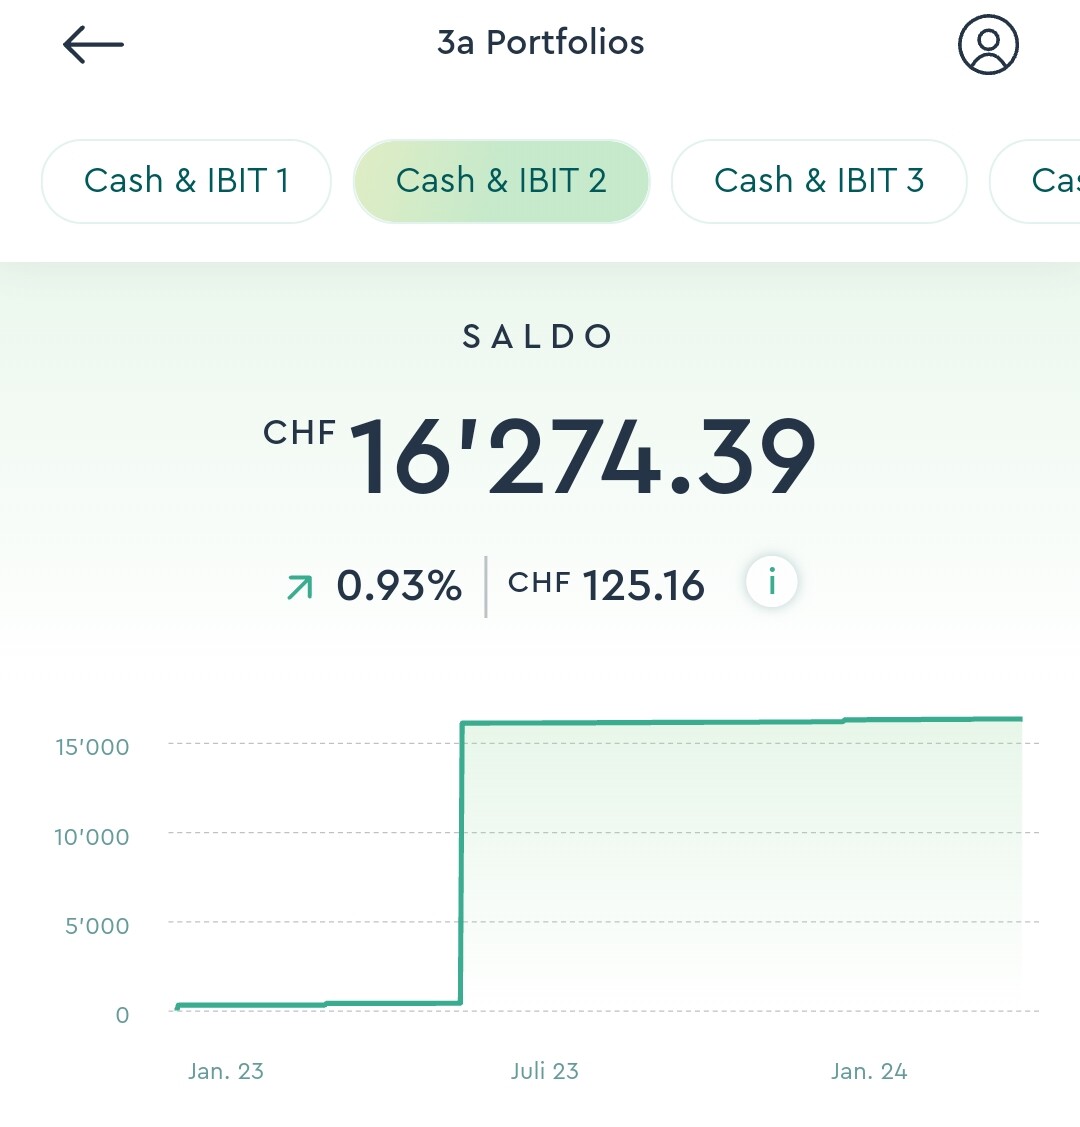Tap the SALDO heading
The image size is (1080, 1127).
pos(537,336)
